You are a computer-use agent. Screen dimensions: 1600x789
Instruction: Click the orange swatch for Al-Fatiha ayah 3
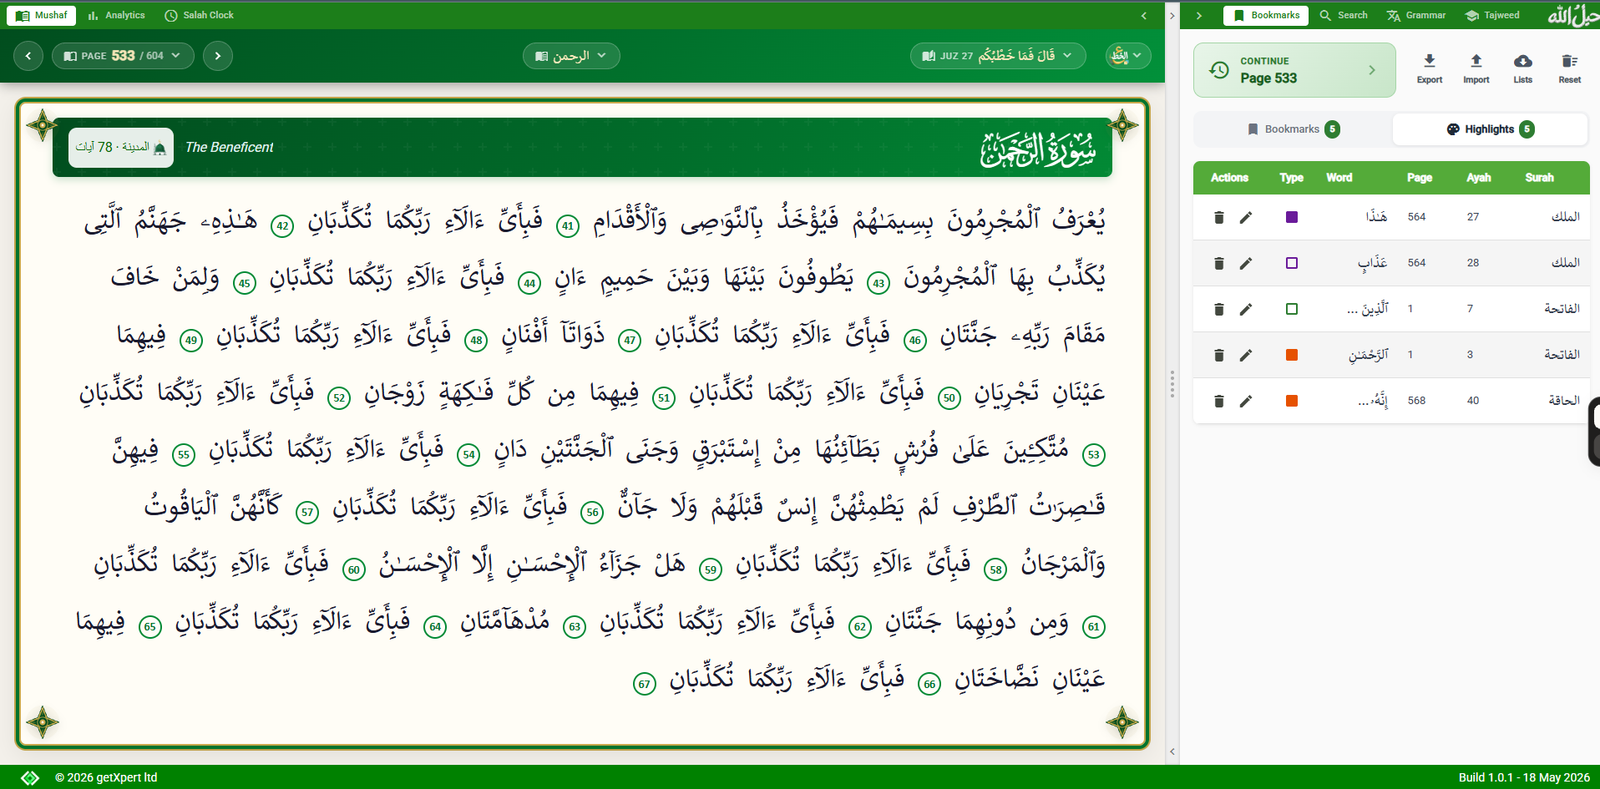1291,355
